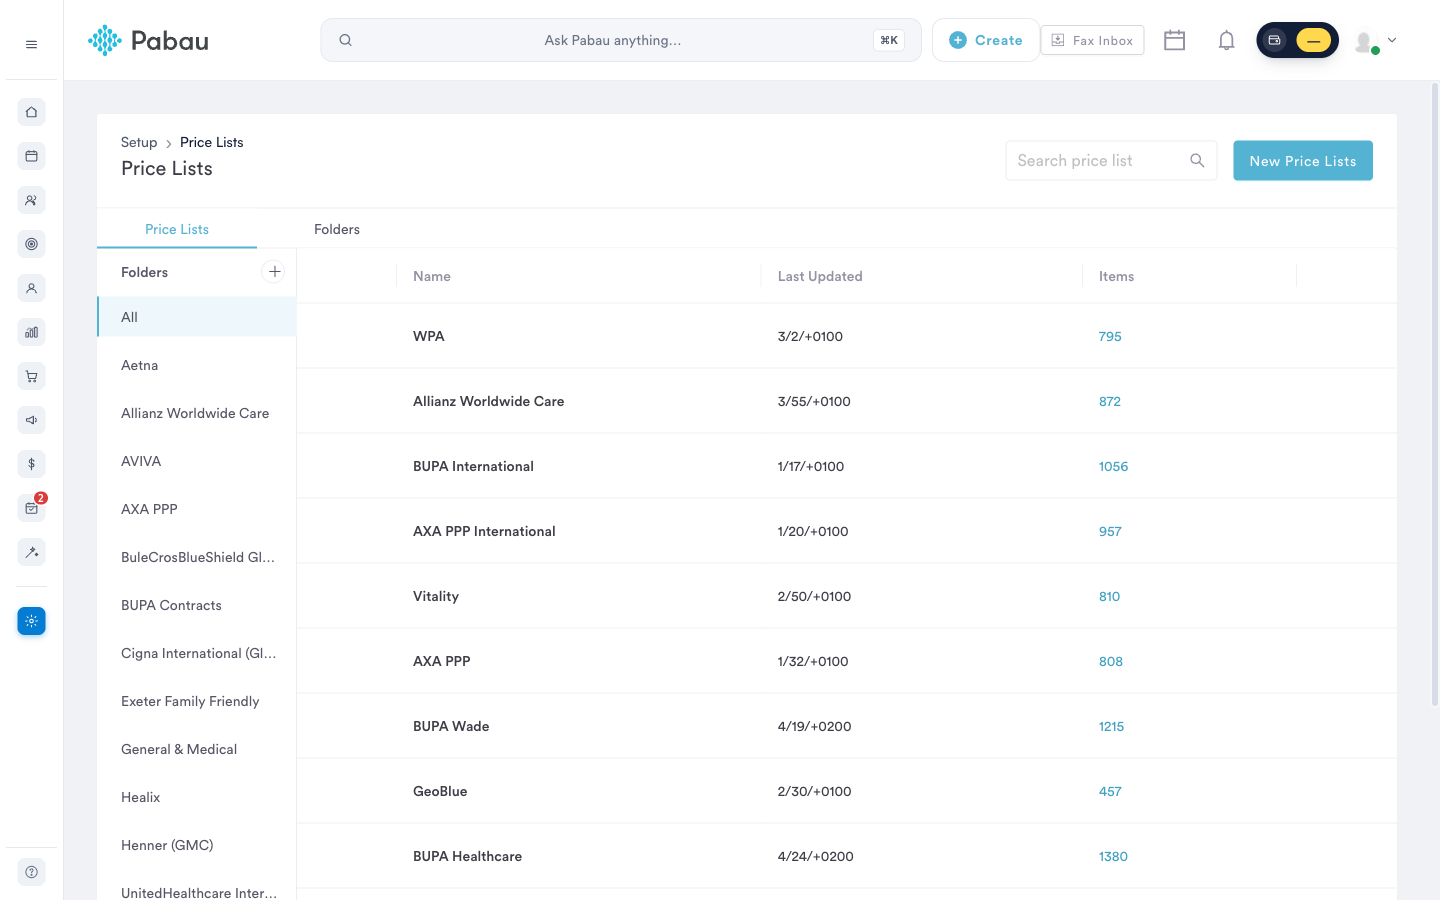Click items count 1056

(1113, 466)
